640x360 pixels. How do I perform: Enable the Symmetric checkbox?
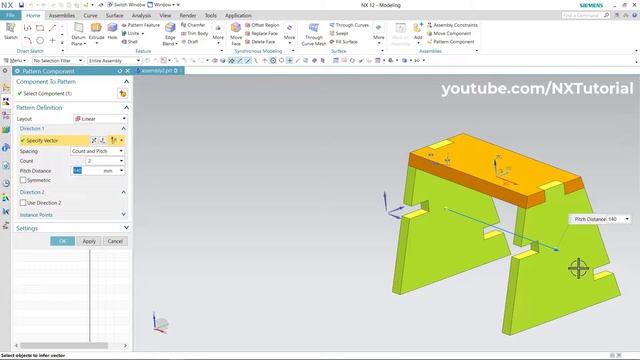coord(23,180)
